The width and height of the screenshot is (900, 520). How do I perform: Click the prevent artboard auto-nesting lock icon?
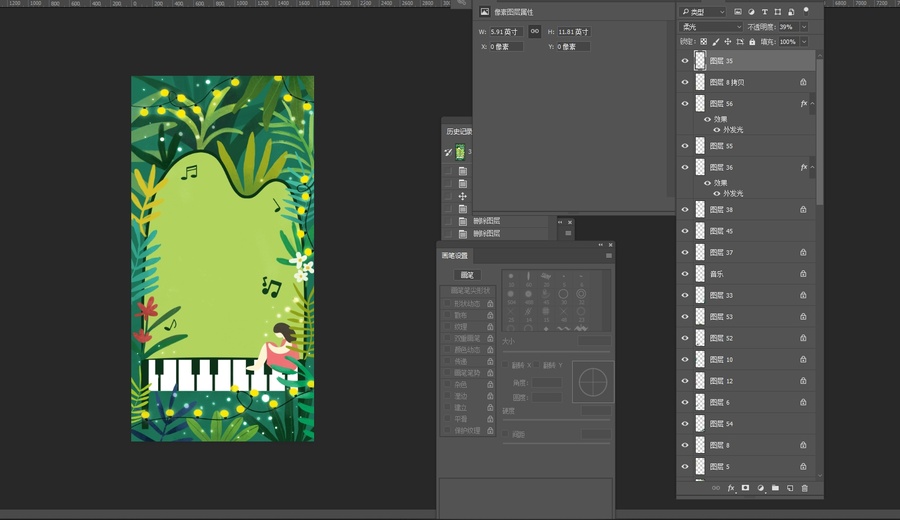740,42
